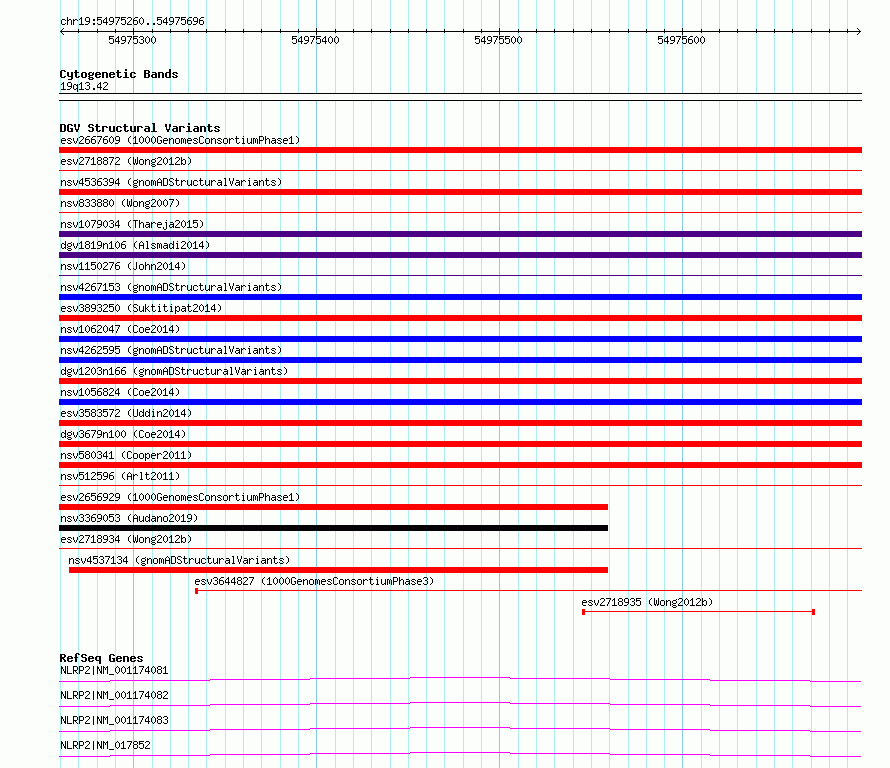This screenshot has width=890, height=768.
Task: Select the nsv1056824 (Coe2014) label
Action: pos(120,392)
